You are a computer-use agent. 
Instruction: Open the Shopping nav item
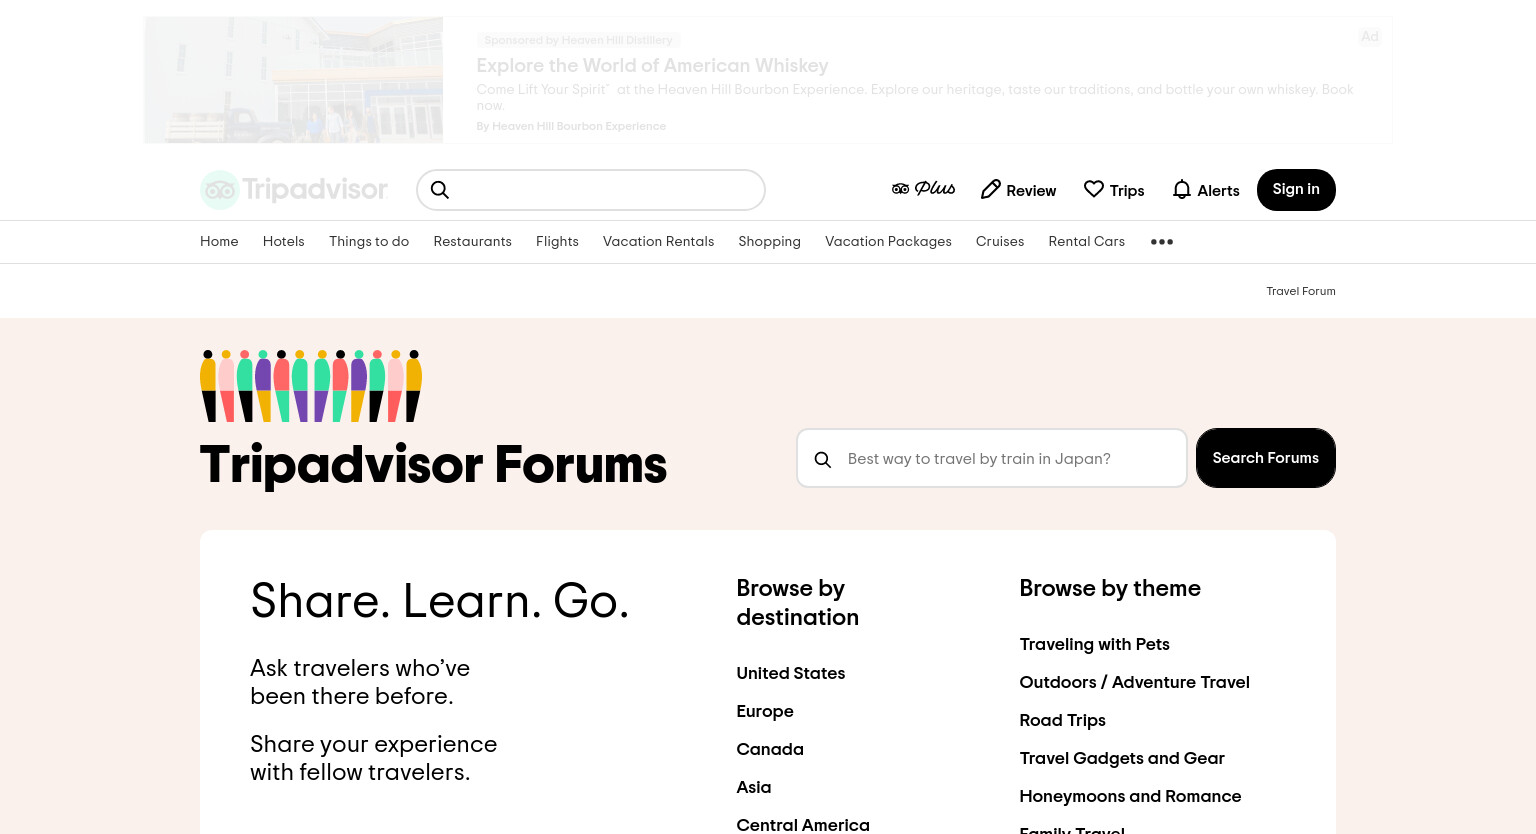pyautogui.click(x=770, y=242)
